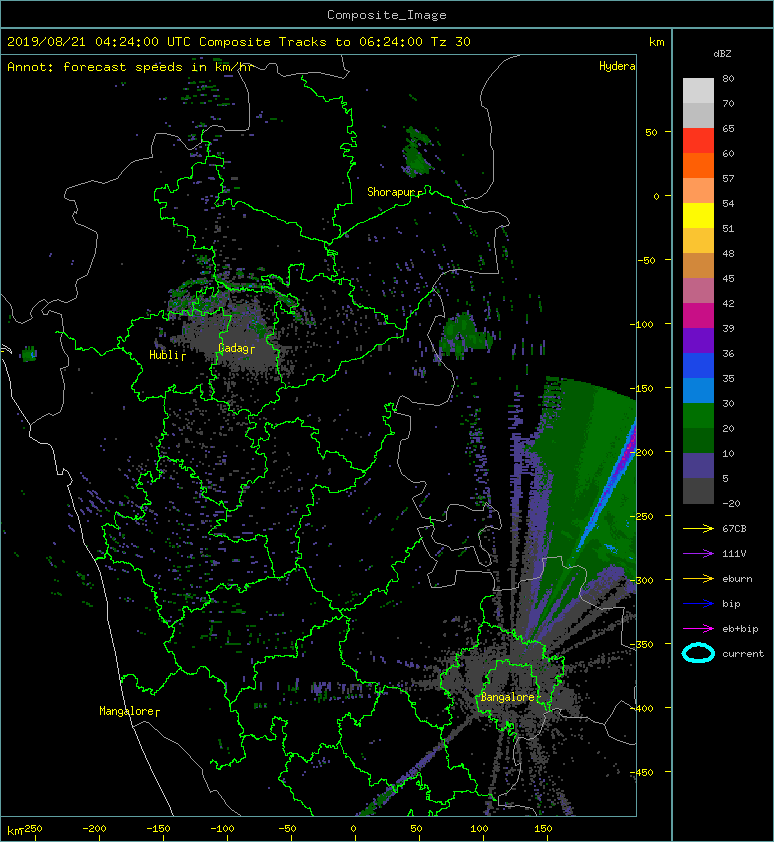This screenshot has width=774, height=842.
Task: Click the yellow 67CB track arrow in legend
Action: [x=698, y=529]
